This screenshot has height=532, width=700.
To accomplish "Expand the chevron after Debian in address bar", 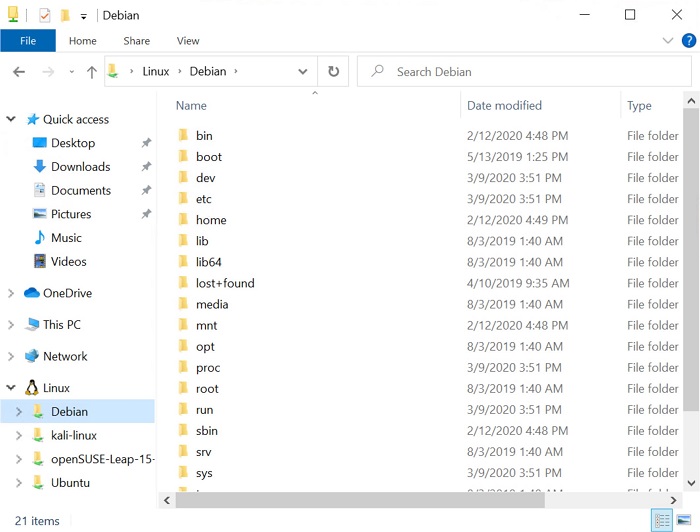I will 236,71.
